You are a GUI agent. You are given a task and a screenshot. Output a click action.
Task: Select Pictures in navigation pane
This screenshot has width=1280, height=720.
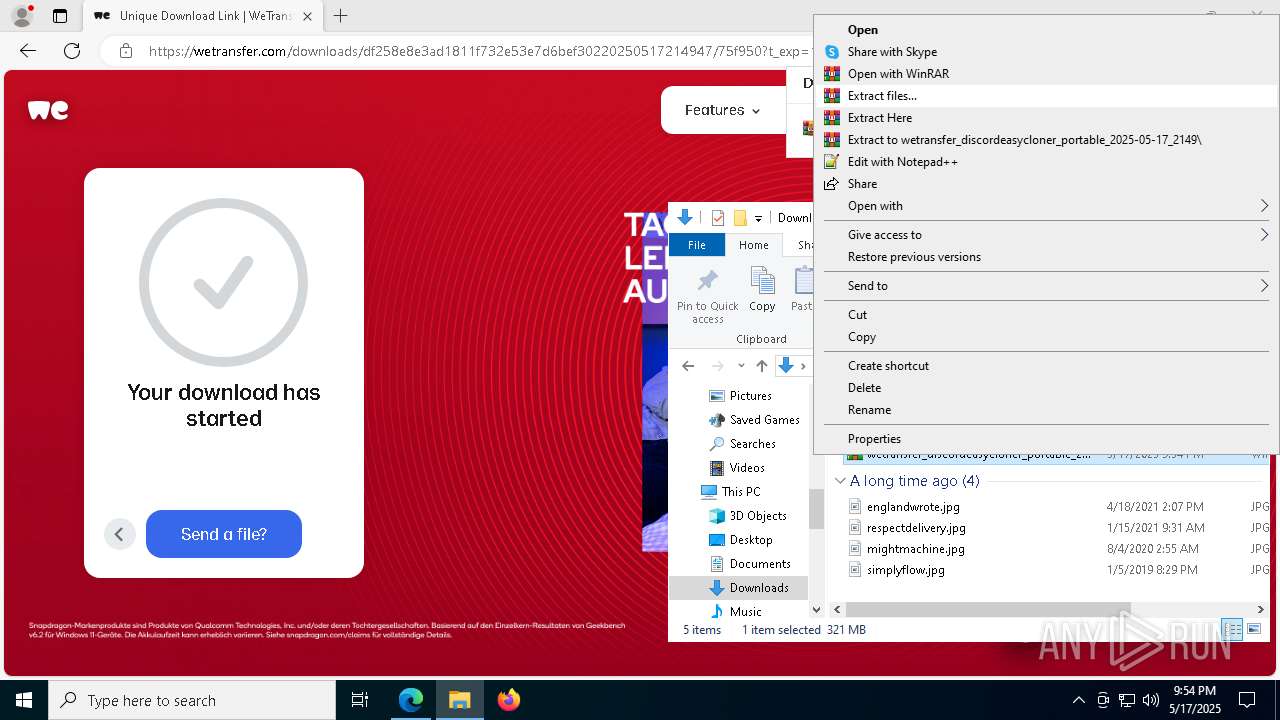(x=751, y=396)
